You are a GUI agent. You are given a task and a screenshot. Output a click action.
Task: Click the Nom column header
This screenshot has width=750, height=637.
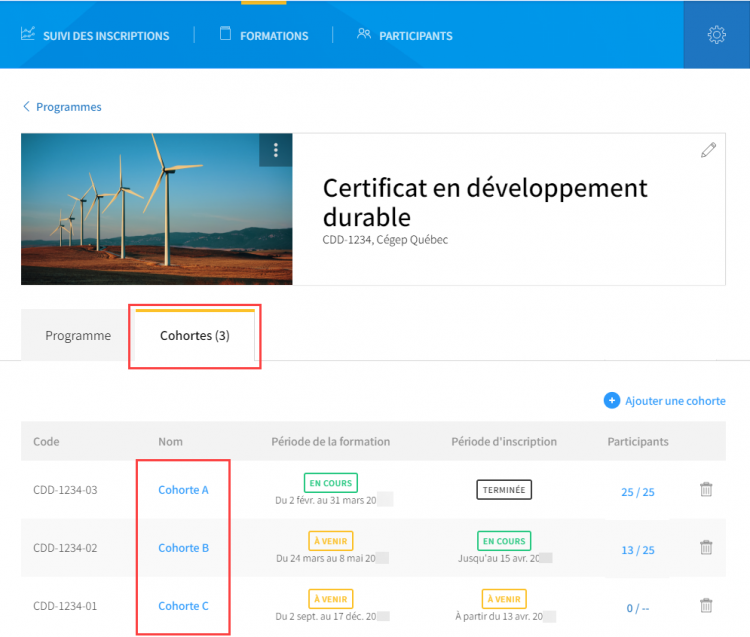coord(170,441)
